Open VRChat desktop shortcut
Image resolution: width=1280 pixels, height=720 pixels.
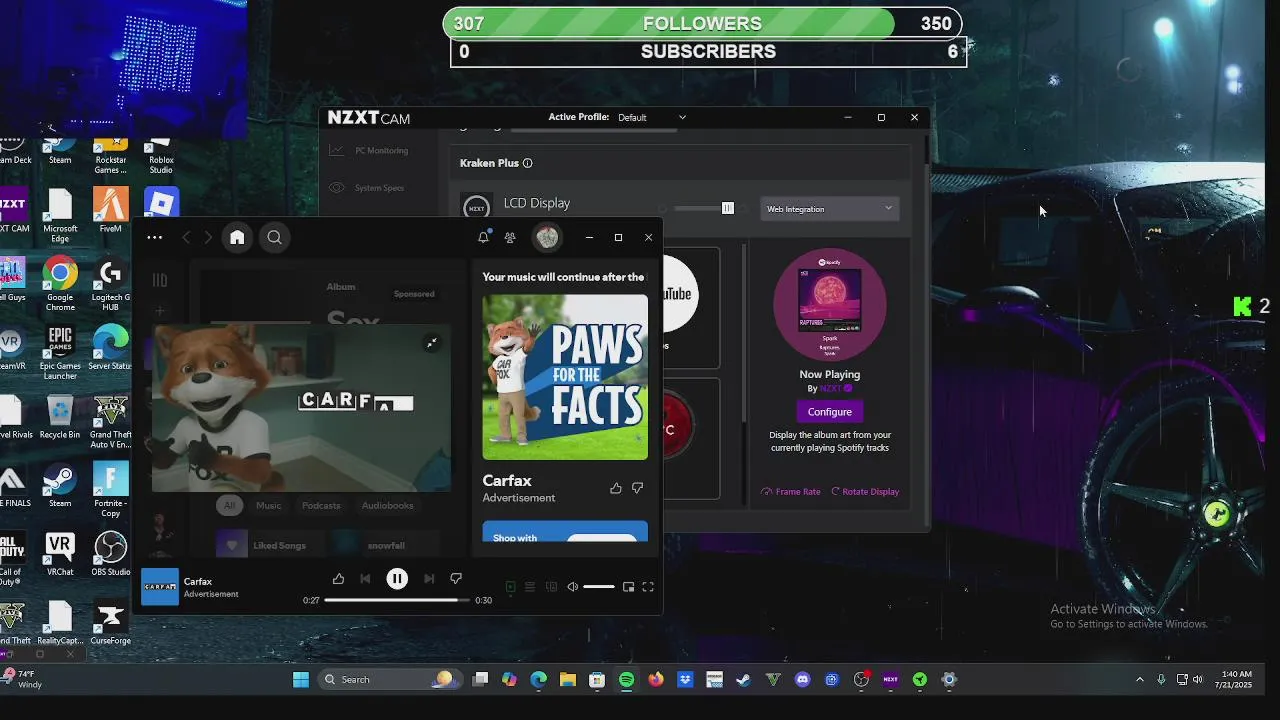[x=60, y=555]
